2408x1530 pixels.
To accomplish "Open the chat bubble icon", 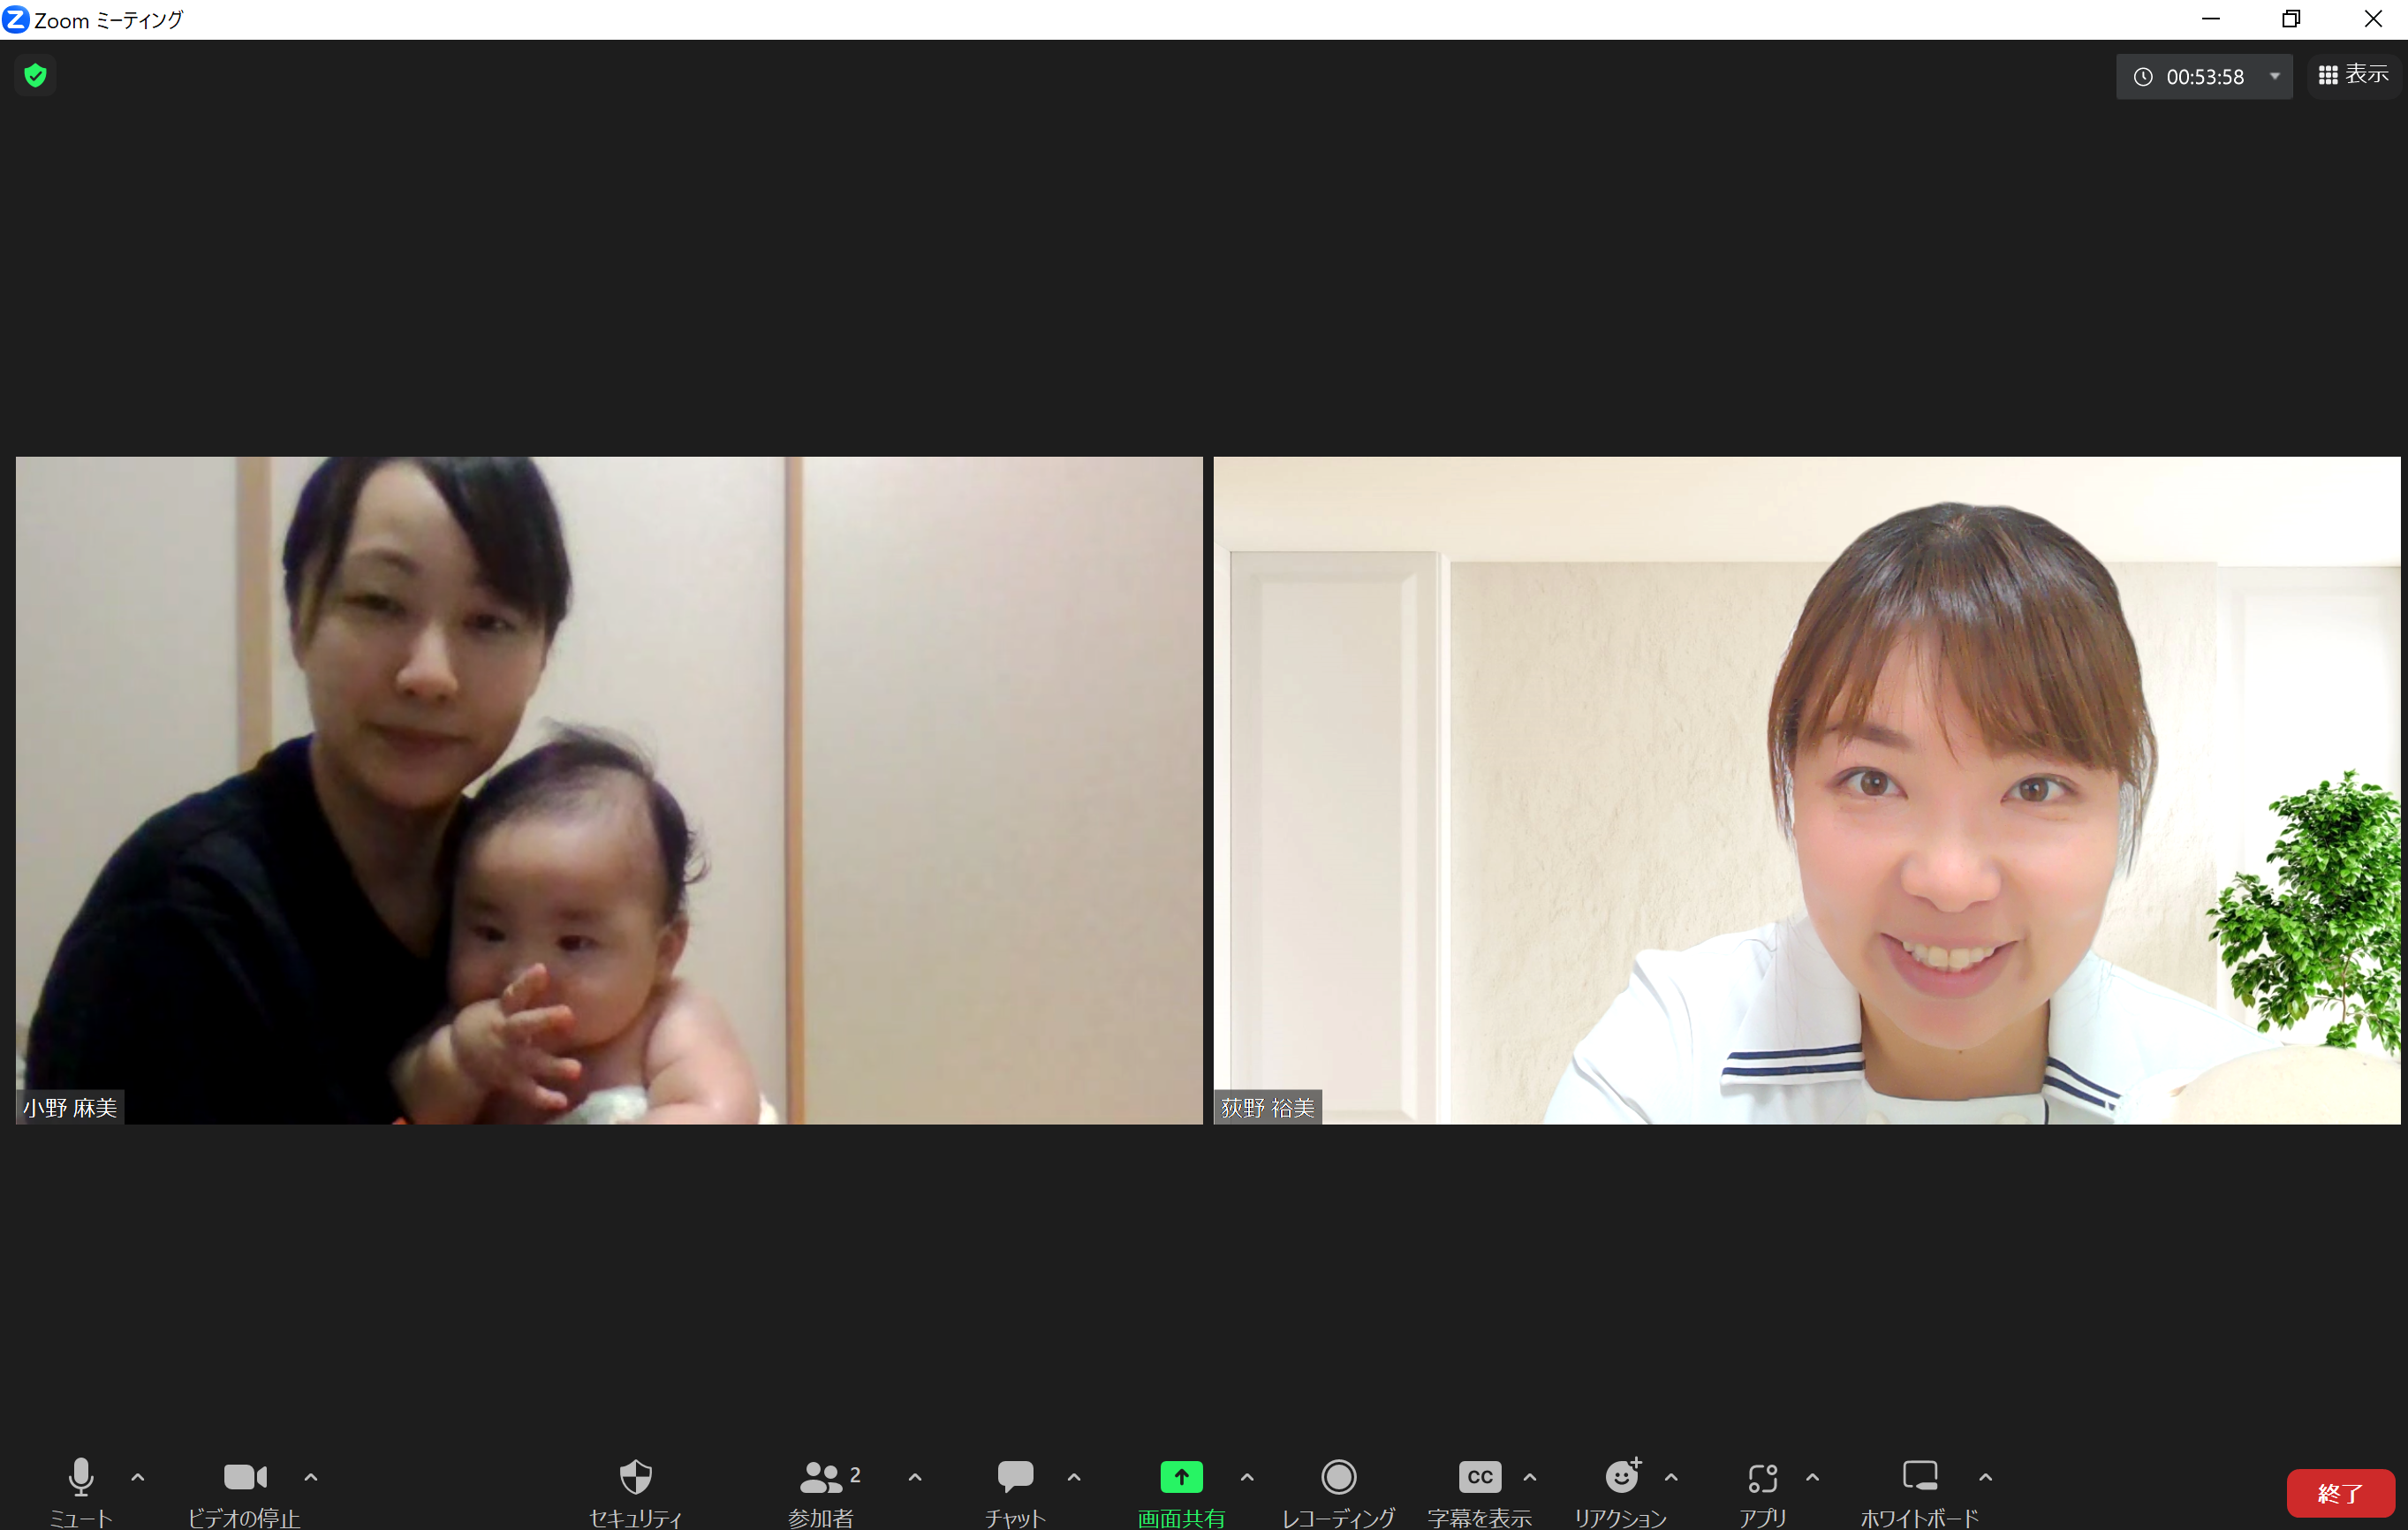I will (1015, 1476).
